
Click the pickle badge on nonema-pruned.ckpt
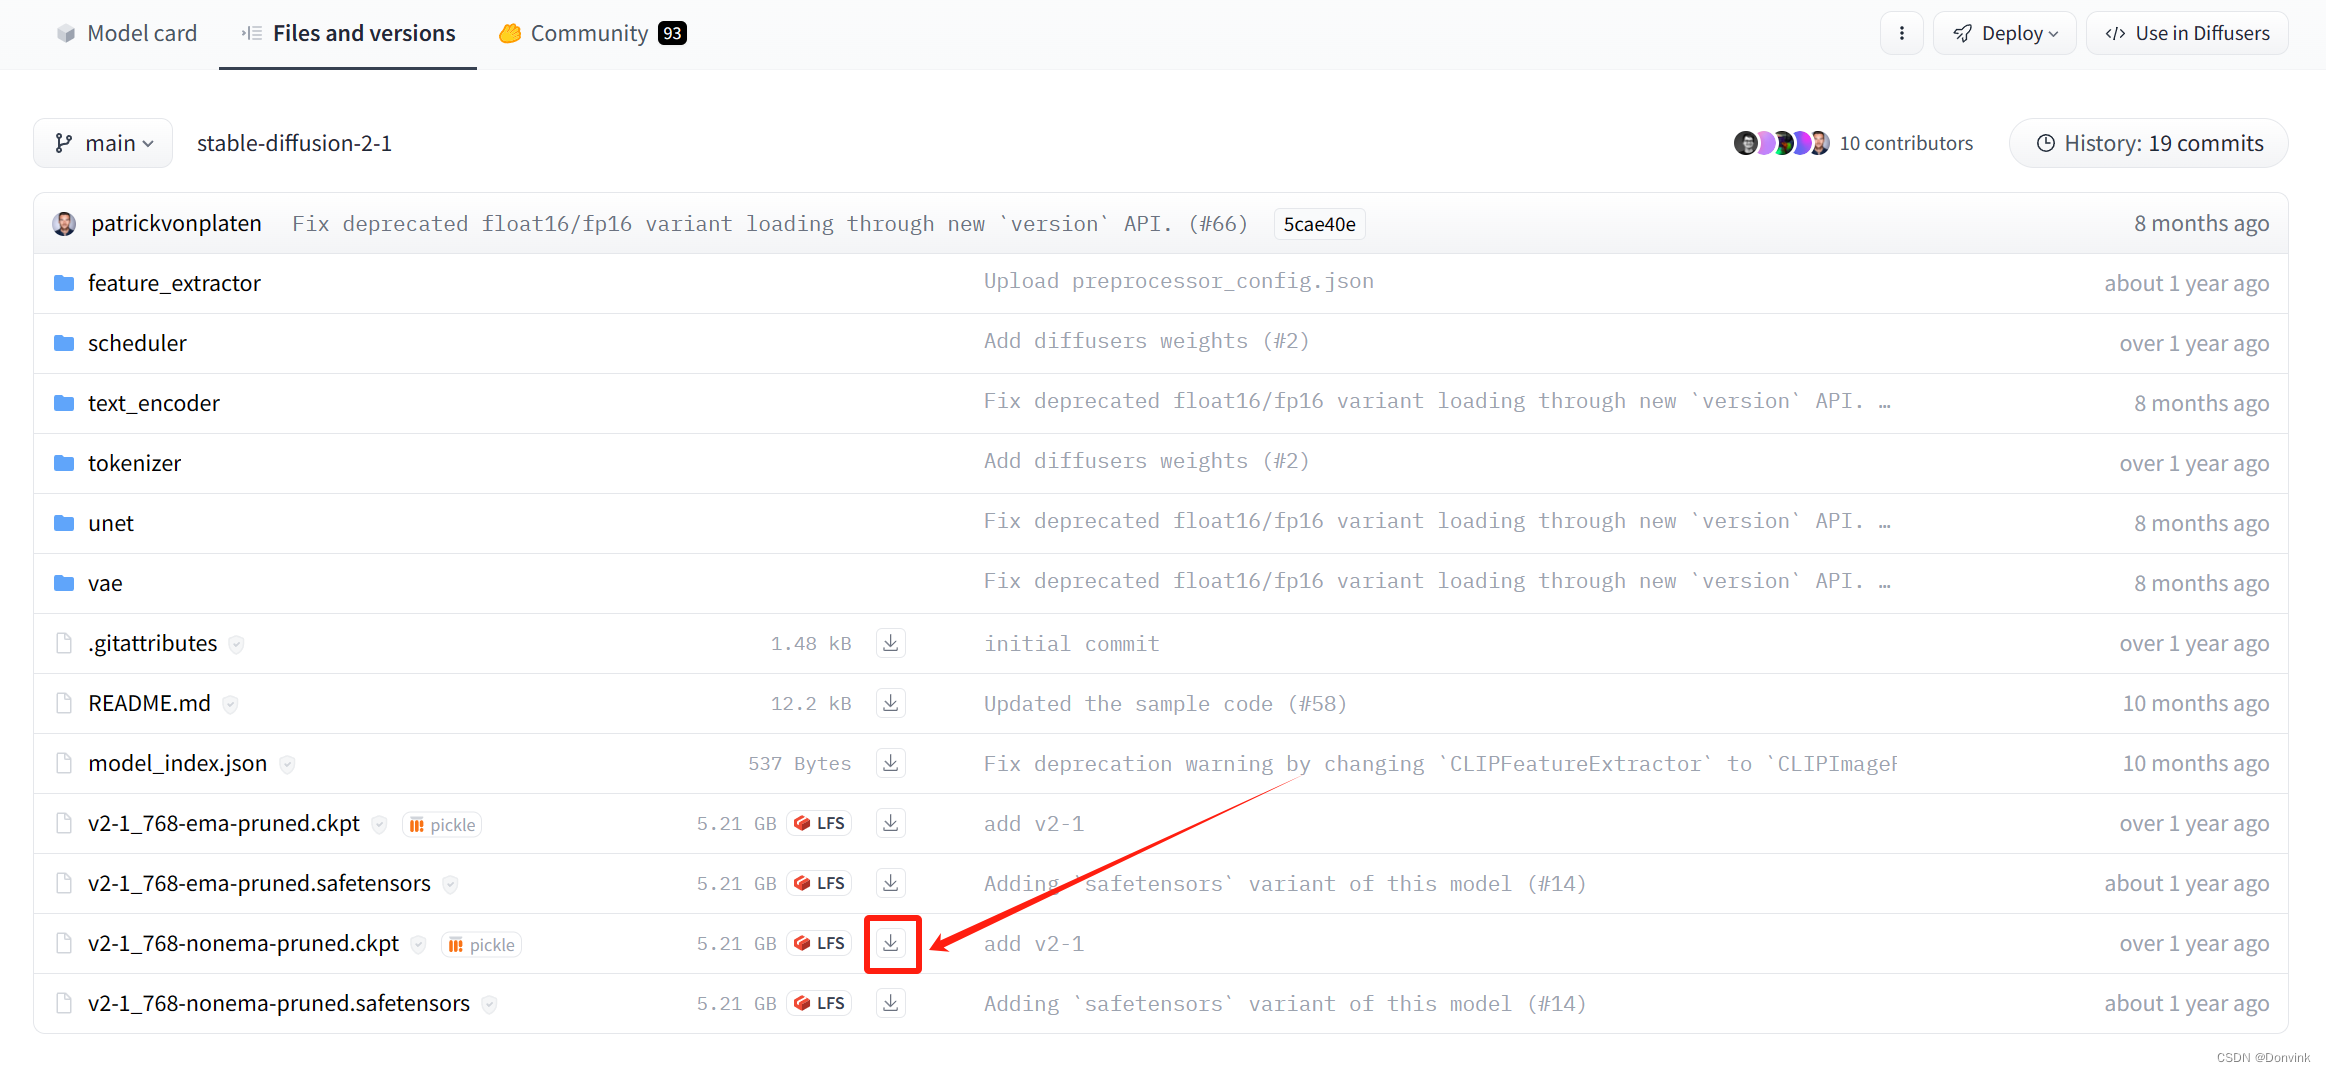481,944
